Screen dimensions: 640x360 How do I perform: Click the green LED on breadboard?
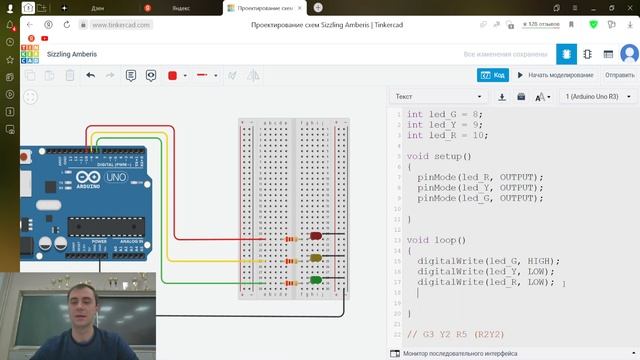(316, 280)
